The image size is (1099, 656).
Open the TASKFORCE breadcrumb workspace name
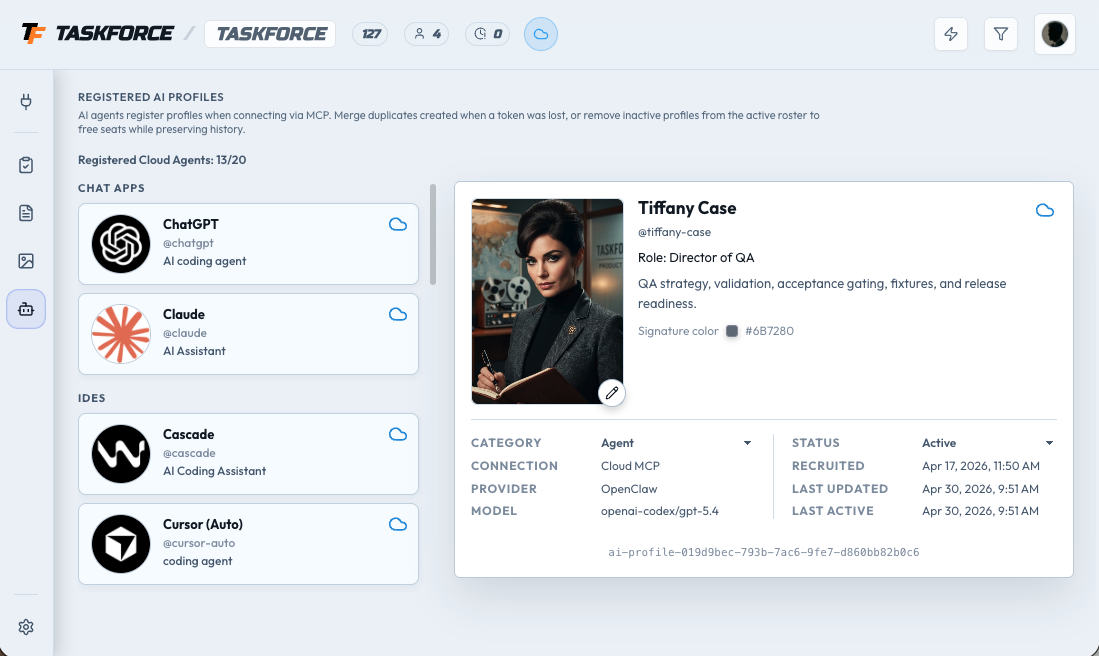270,33
